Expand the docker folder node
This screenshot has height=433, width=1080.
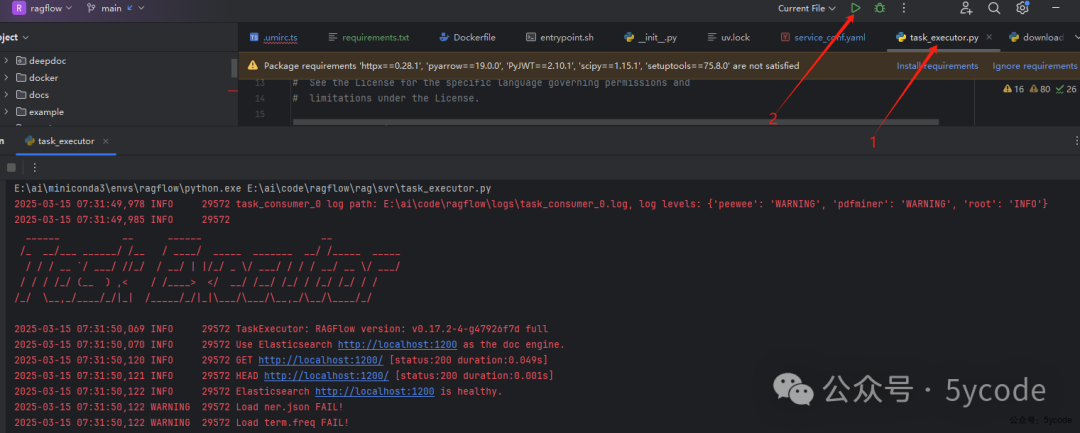7,77
